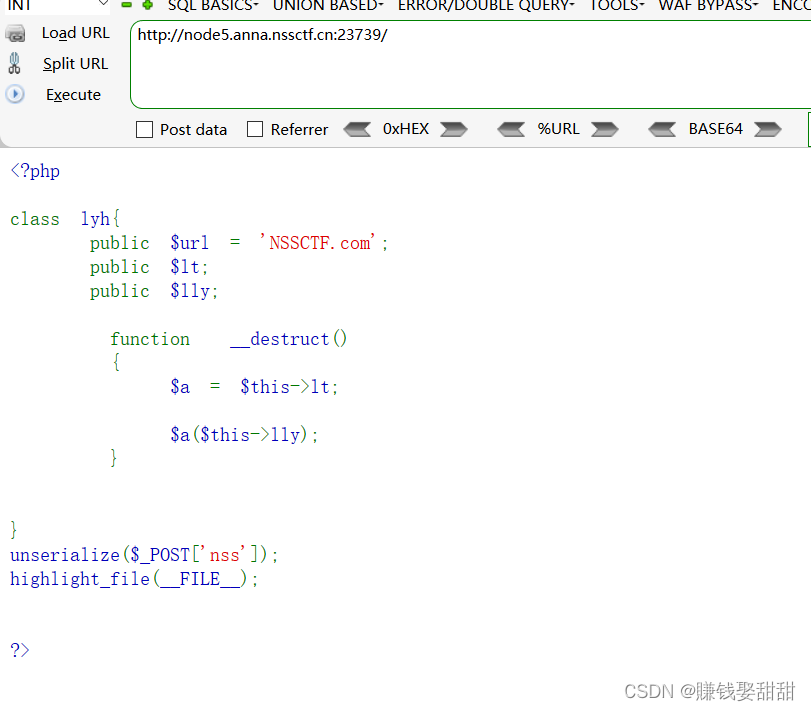Click the Load URL label

pos(76,33)
